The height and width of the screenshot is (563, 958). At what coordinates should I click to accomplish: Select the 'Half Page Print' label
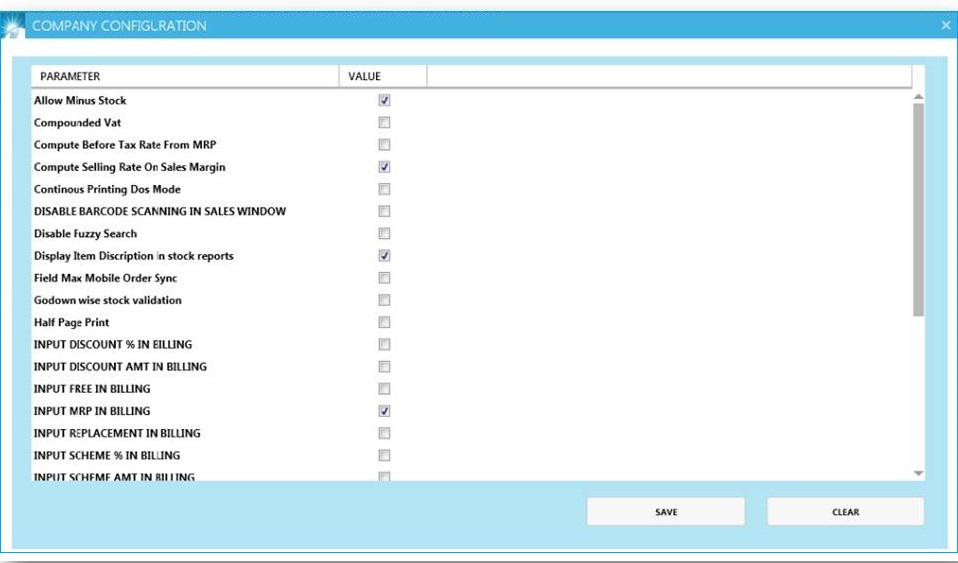71,322
